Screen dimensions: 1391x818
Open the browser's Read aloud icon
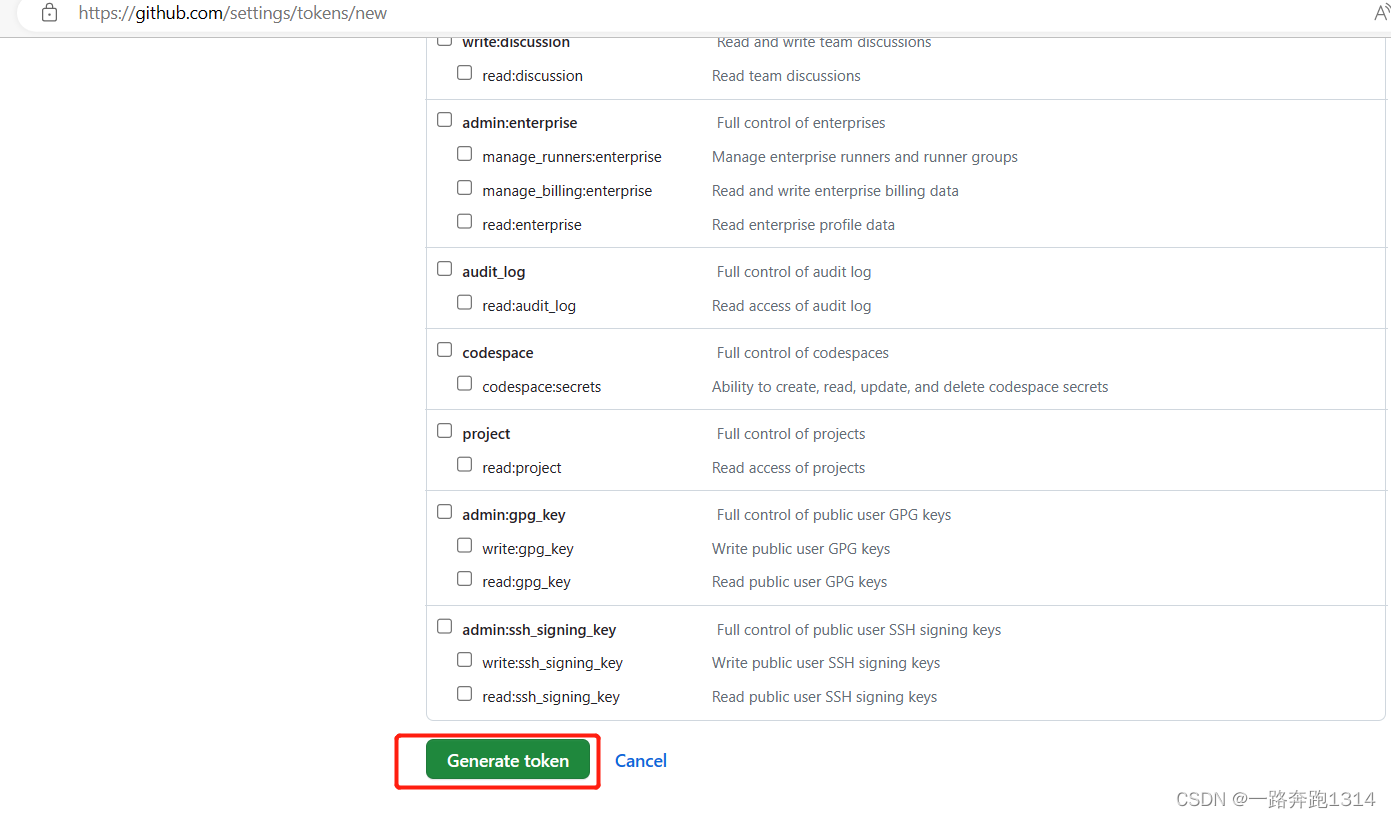click(1383, 14)
